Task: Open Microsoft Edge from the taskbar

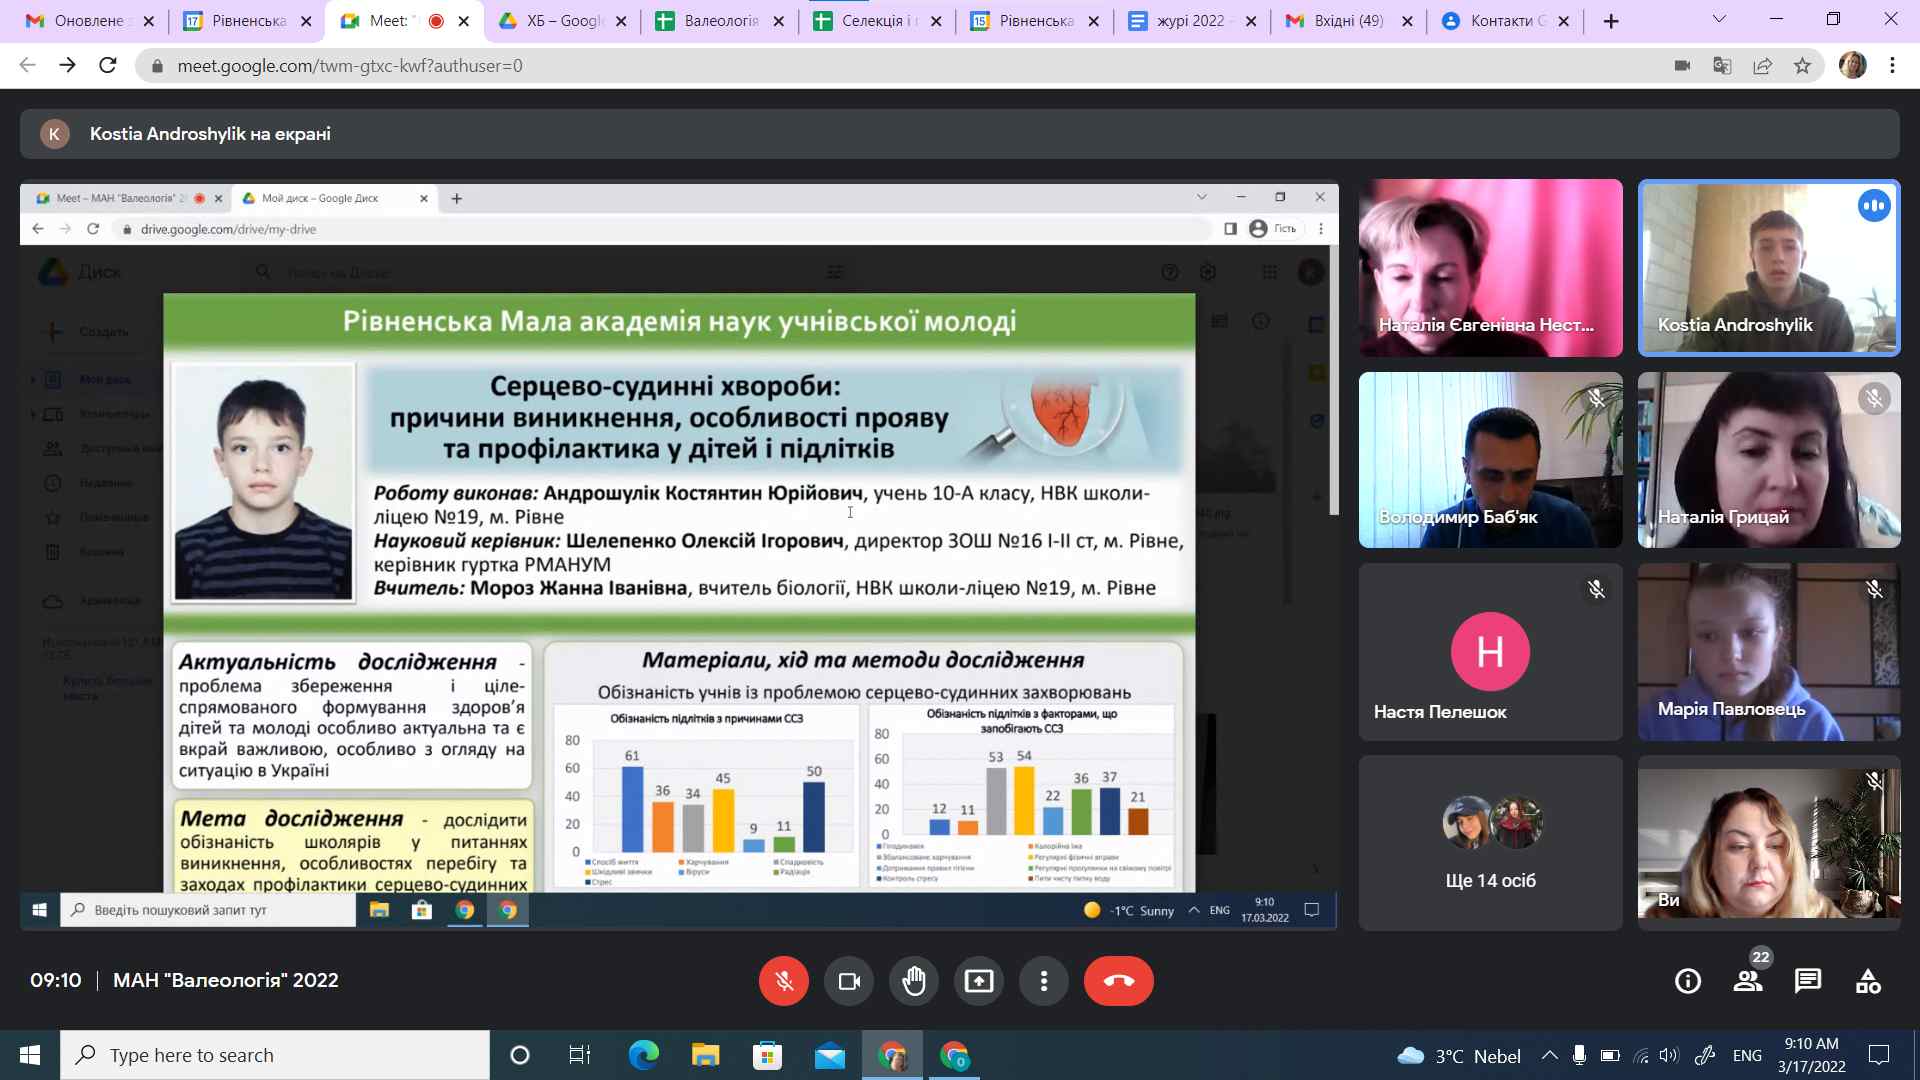Action: (x=643, y=1055)
